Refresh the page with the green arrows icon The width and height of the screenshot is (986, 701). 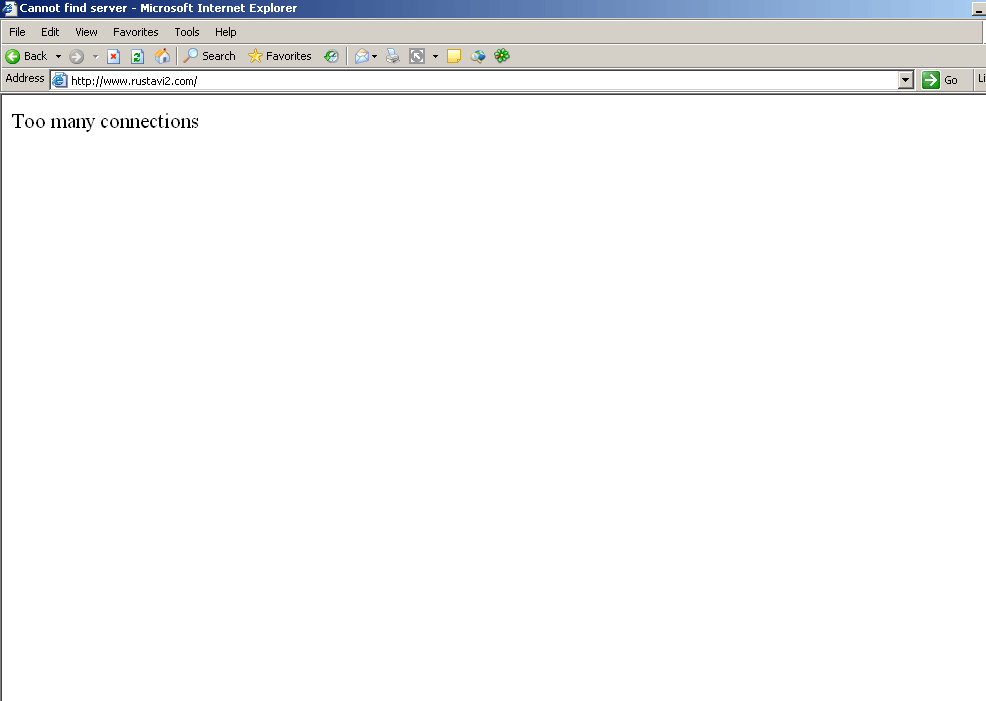point(138,57)
